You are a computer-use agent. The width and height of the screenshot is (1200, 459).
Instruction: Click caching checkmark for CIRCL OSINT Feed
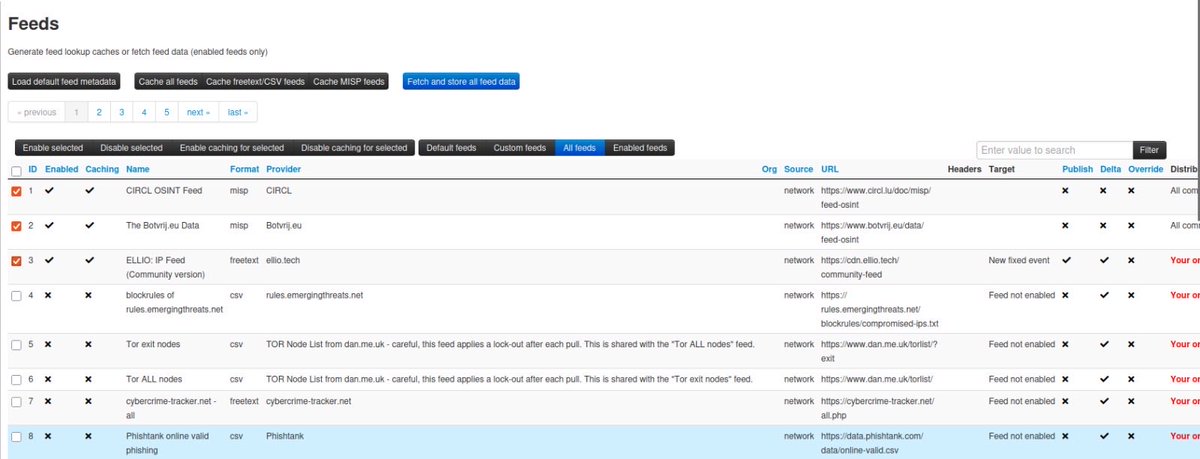pyautogui.click(x=90, y=190)
